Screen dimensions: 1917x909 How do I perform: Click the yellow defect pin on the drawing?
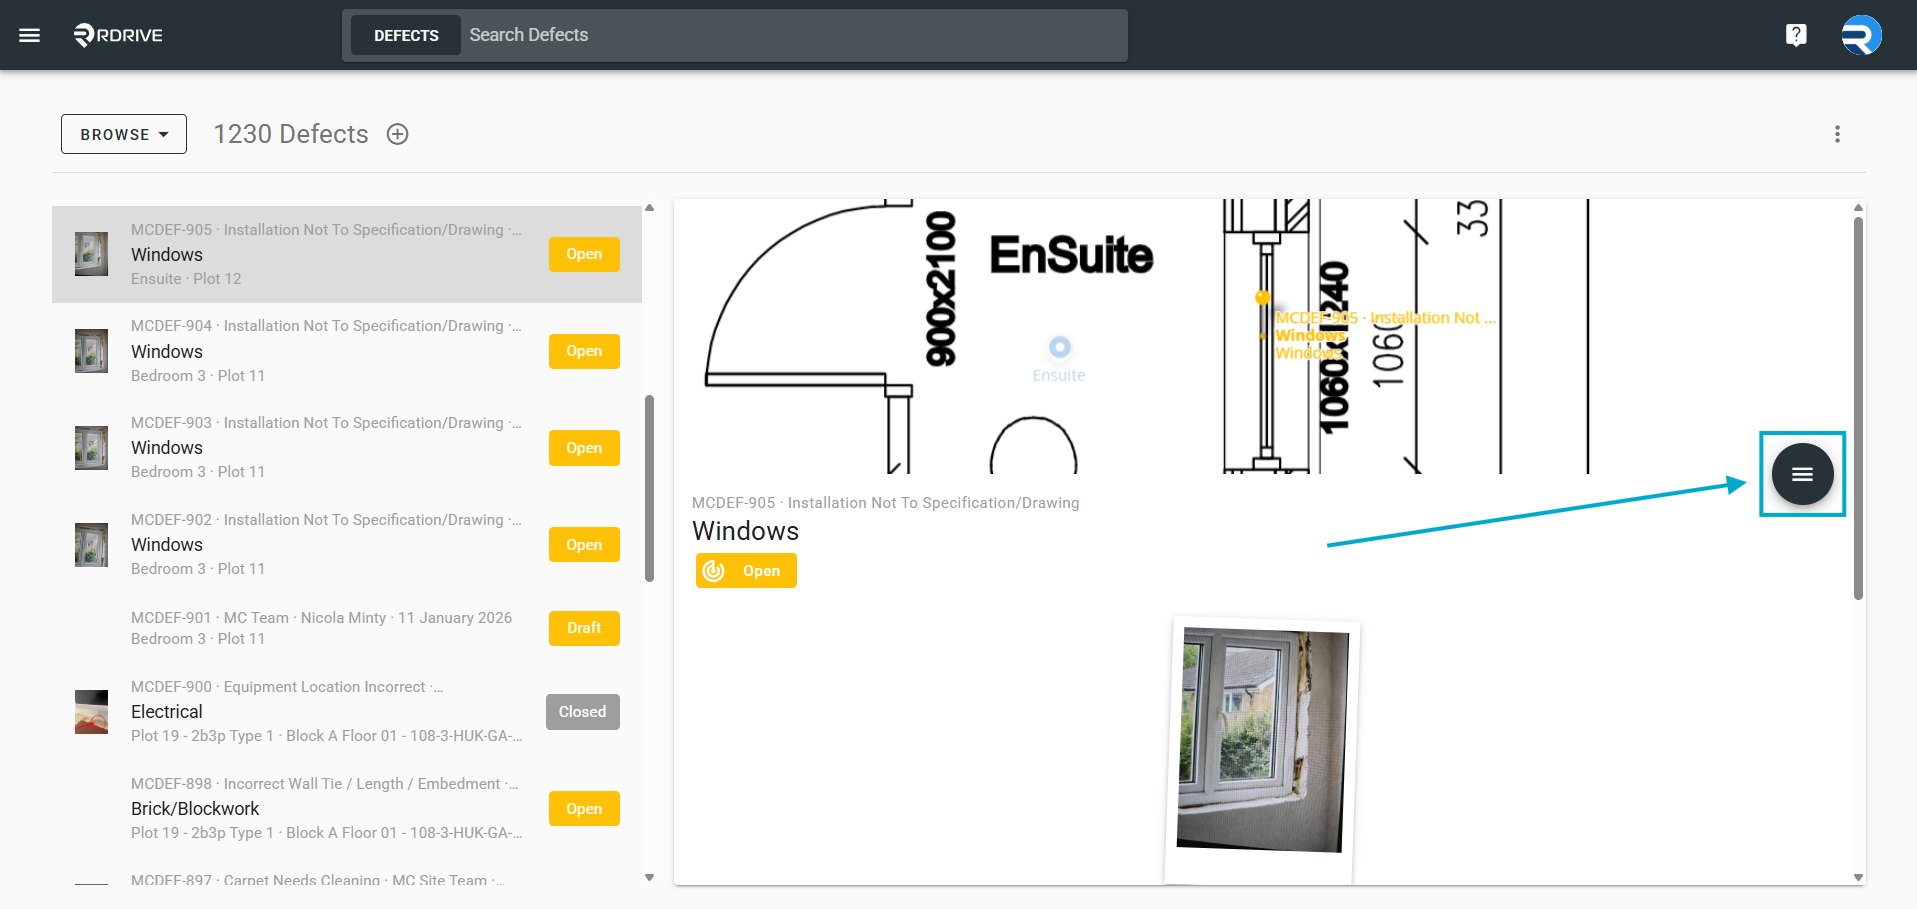1263,297
